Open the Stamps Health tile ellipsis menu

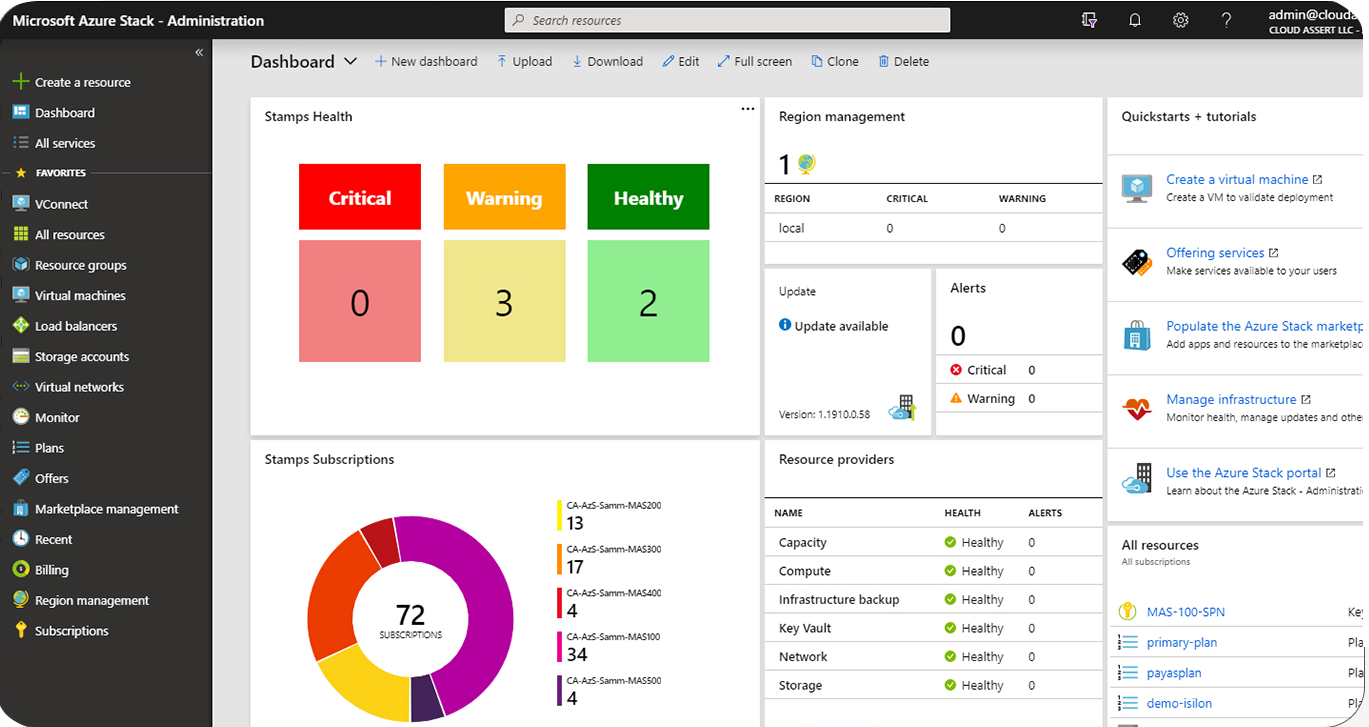[748, 109]
